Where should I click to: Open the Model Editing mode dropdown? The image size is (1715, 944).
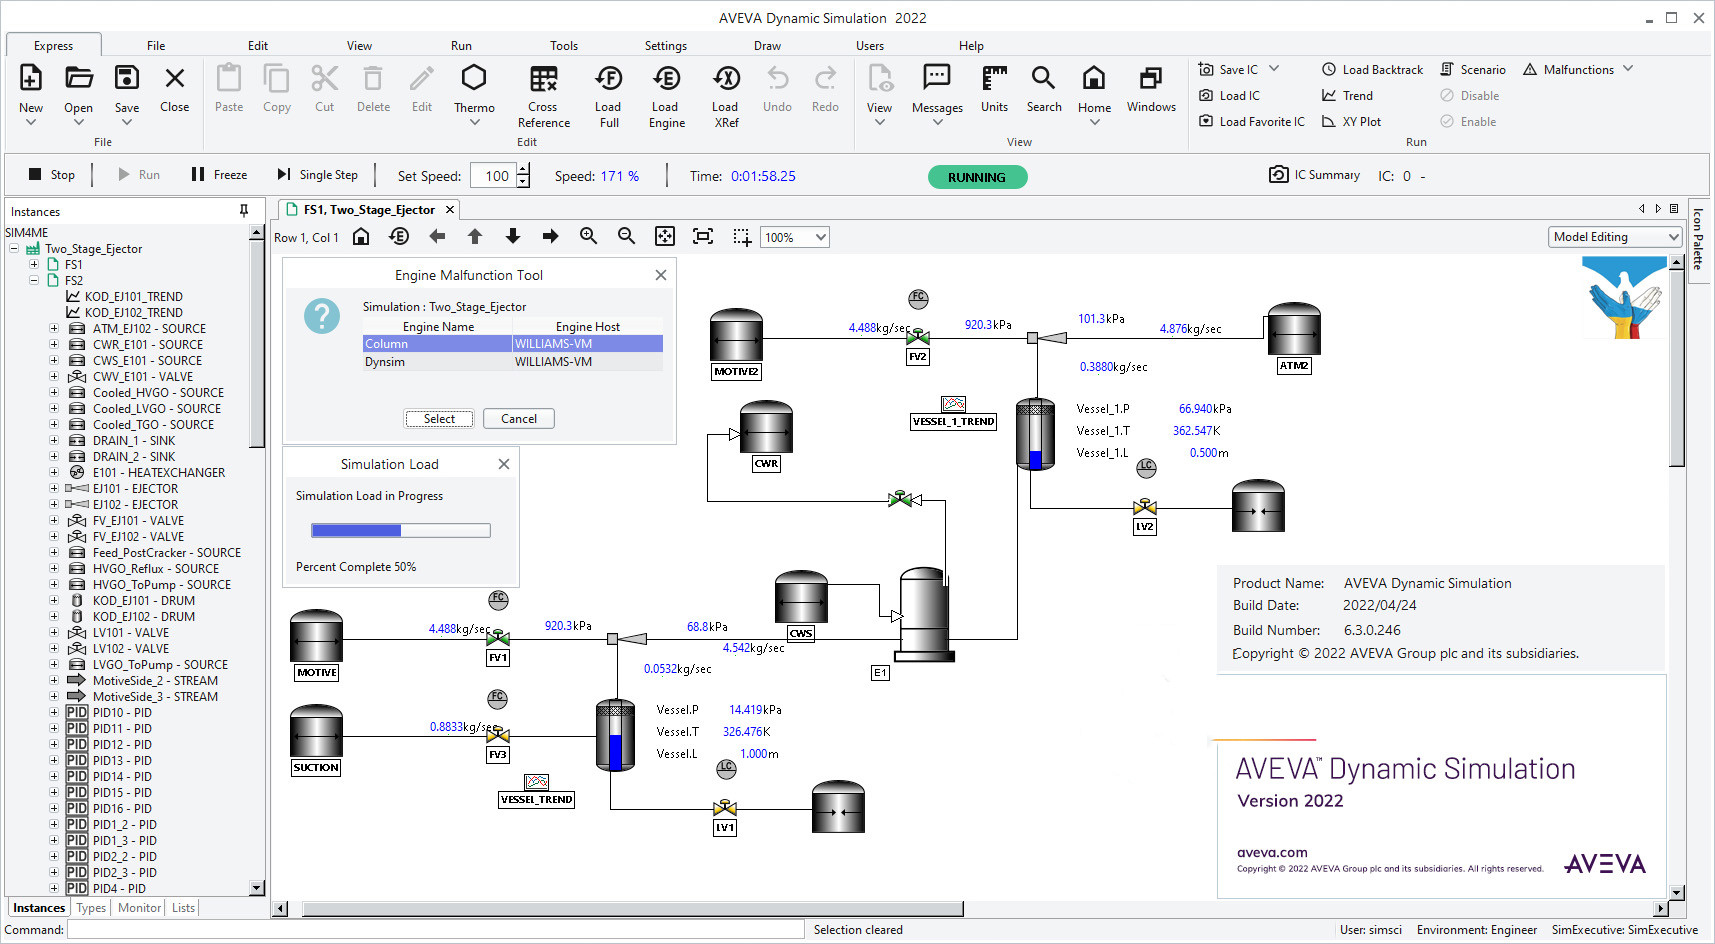point(1674,237)
